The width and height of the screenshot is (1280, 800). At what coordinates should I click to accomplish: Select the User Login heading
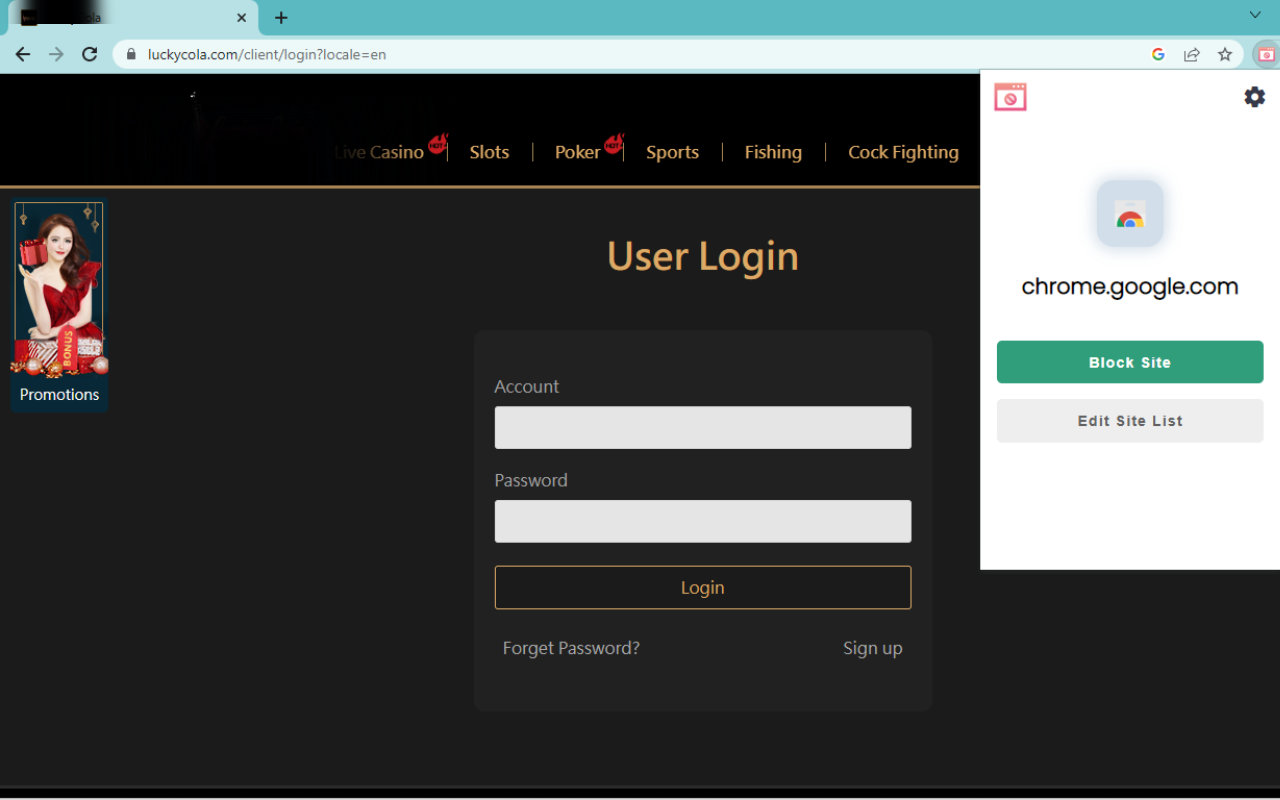(x=703, y=257)
